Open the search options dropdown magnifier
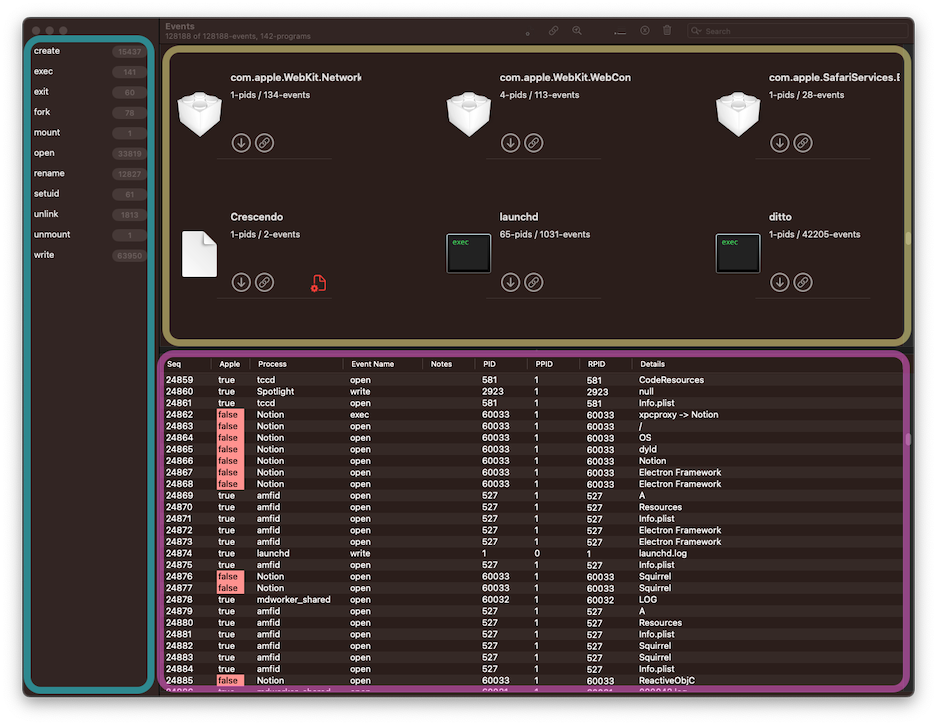This screenshot has height=725, width=937. click(x=696, y=31)
